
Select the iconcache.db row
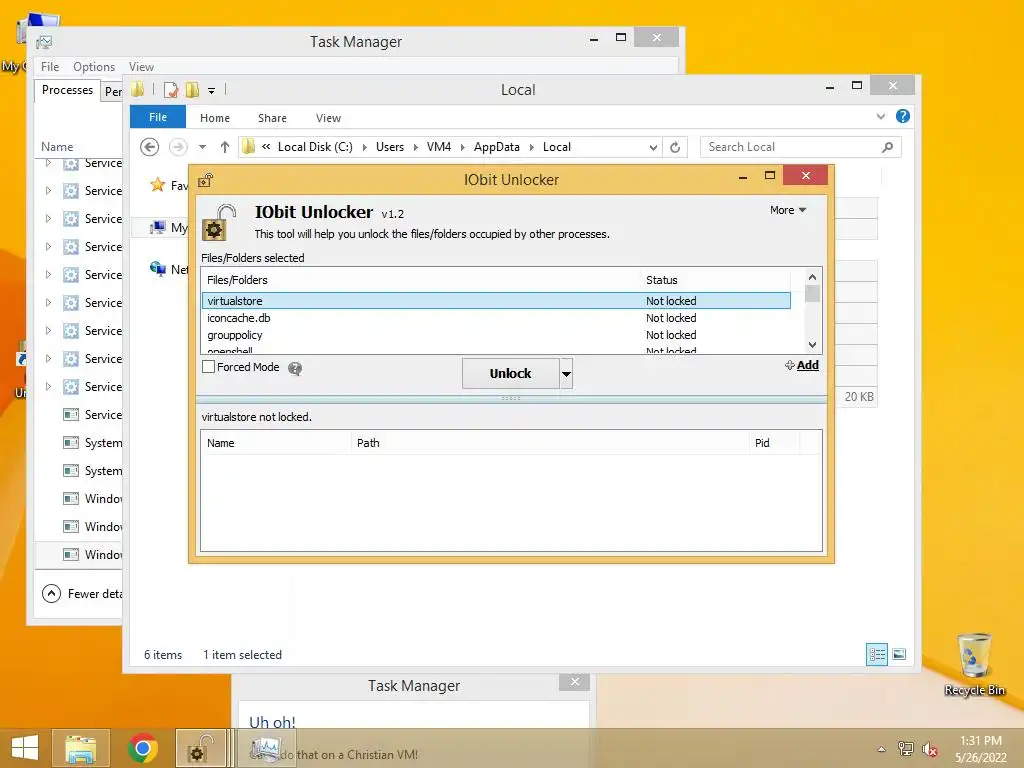tap(496, 318)
